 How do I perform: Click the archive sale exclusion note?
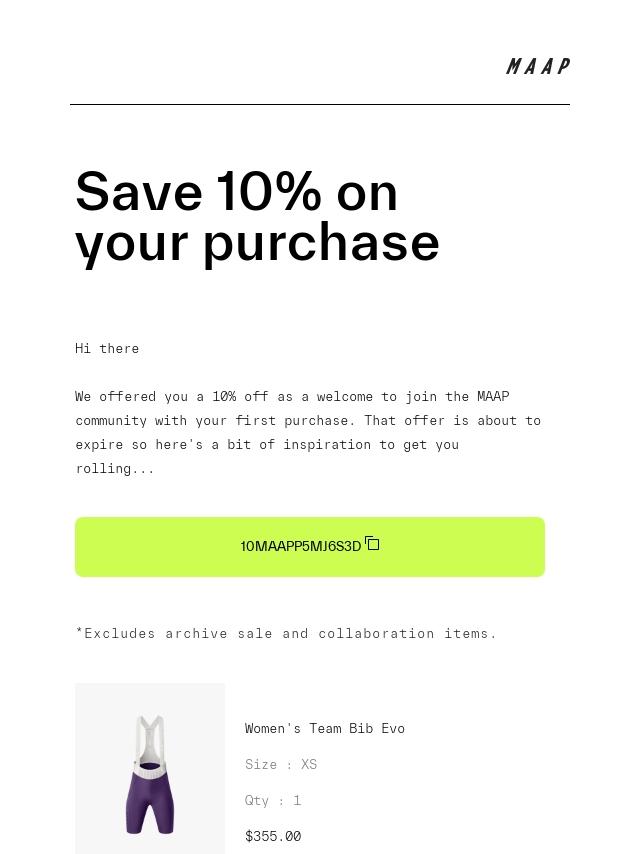[x=286, y=634]
